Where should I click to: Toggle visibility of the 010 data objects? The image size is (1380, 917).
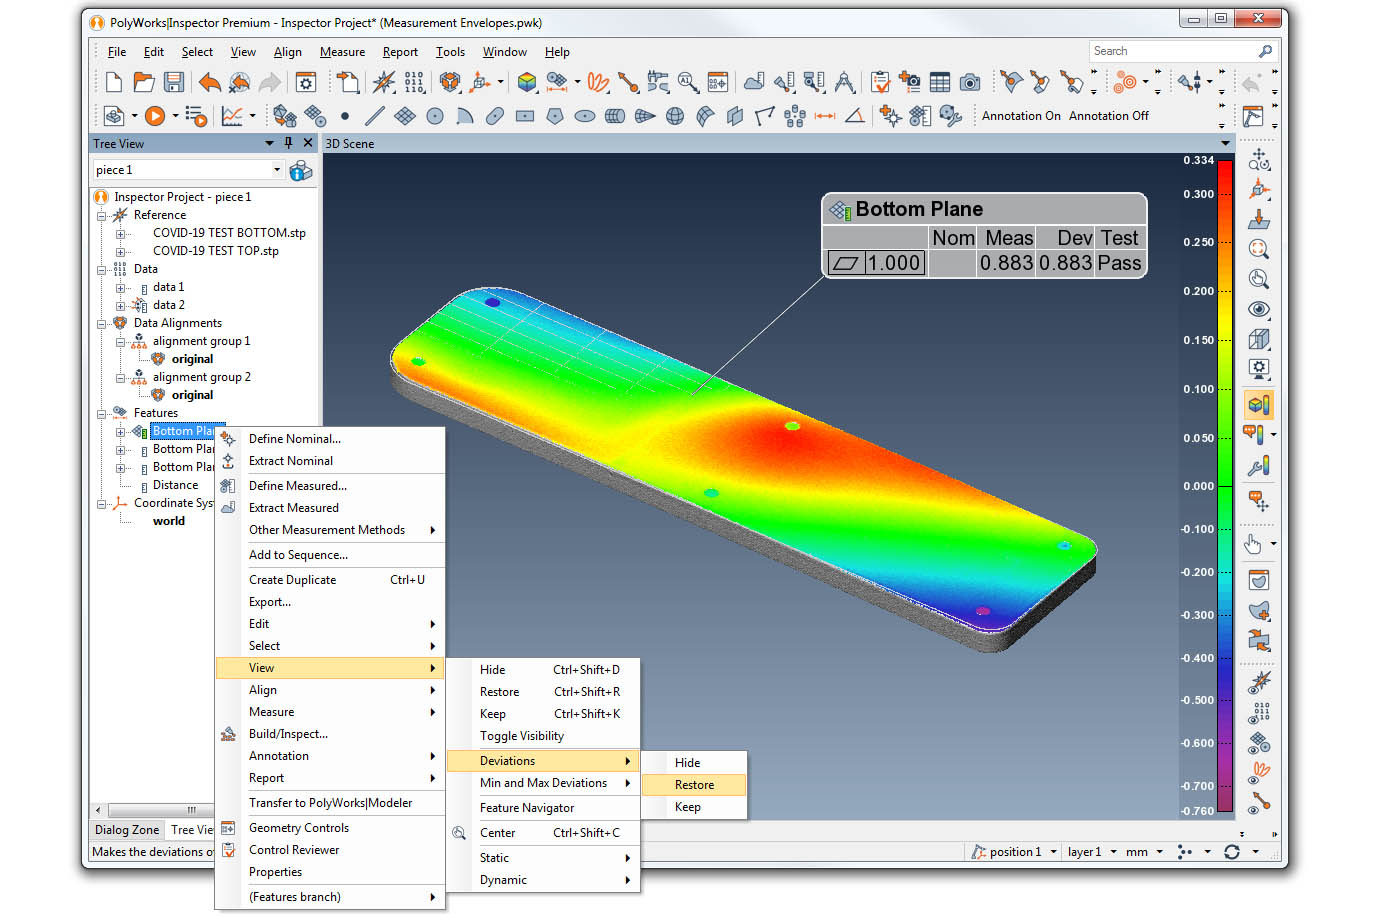[x=1259, y=713]
